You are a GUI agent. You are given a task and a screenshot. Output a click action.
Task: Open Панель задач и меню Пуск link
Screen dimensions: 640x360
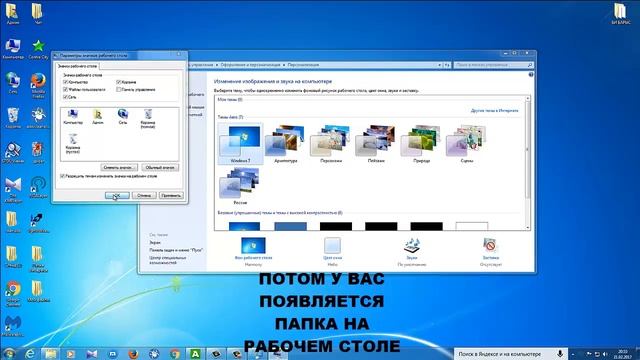pyautogui.click(x=176, y=250)
